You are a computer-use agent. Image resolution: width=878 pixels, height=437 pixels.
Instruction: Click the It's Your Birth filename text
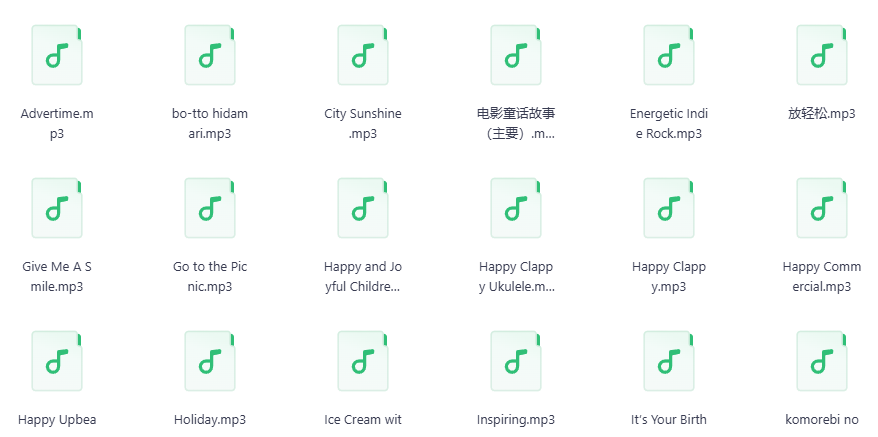pos(669,420)
